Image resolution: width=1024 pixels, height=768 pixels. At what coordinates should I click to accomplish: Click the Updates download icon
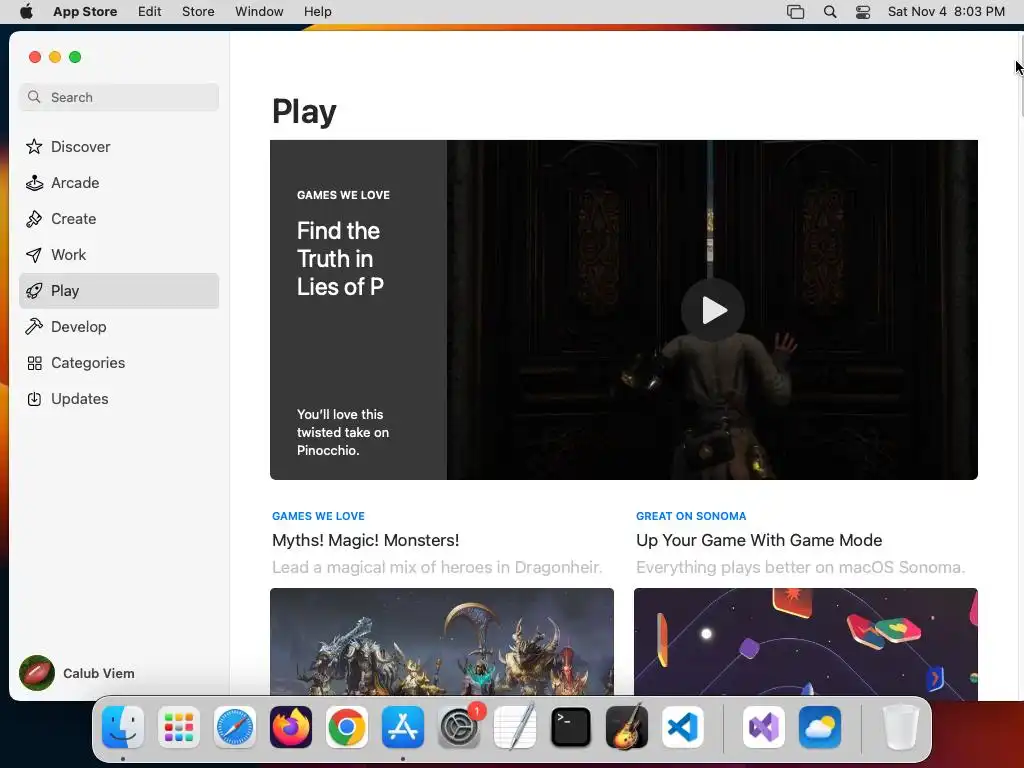(x=34, y=399)
